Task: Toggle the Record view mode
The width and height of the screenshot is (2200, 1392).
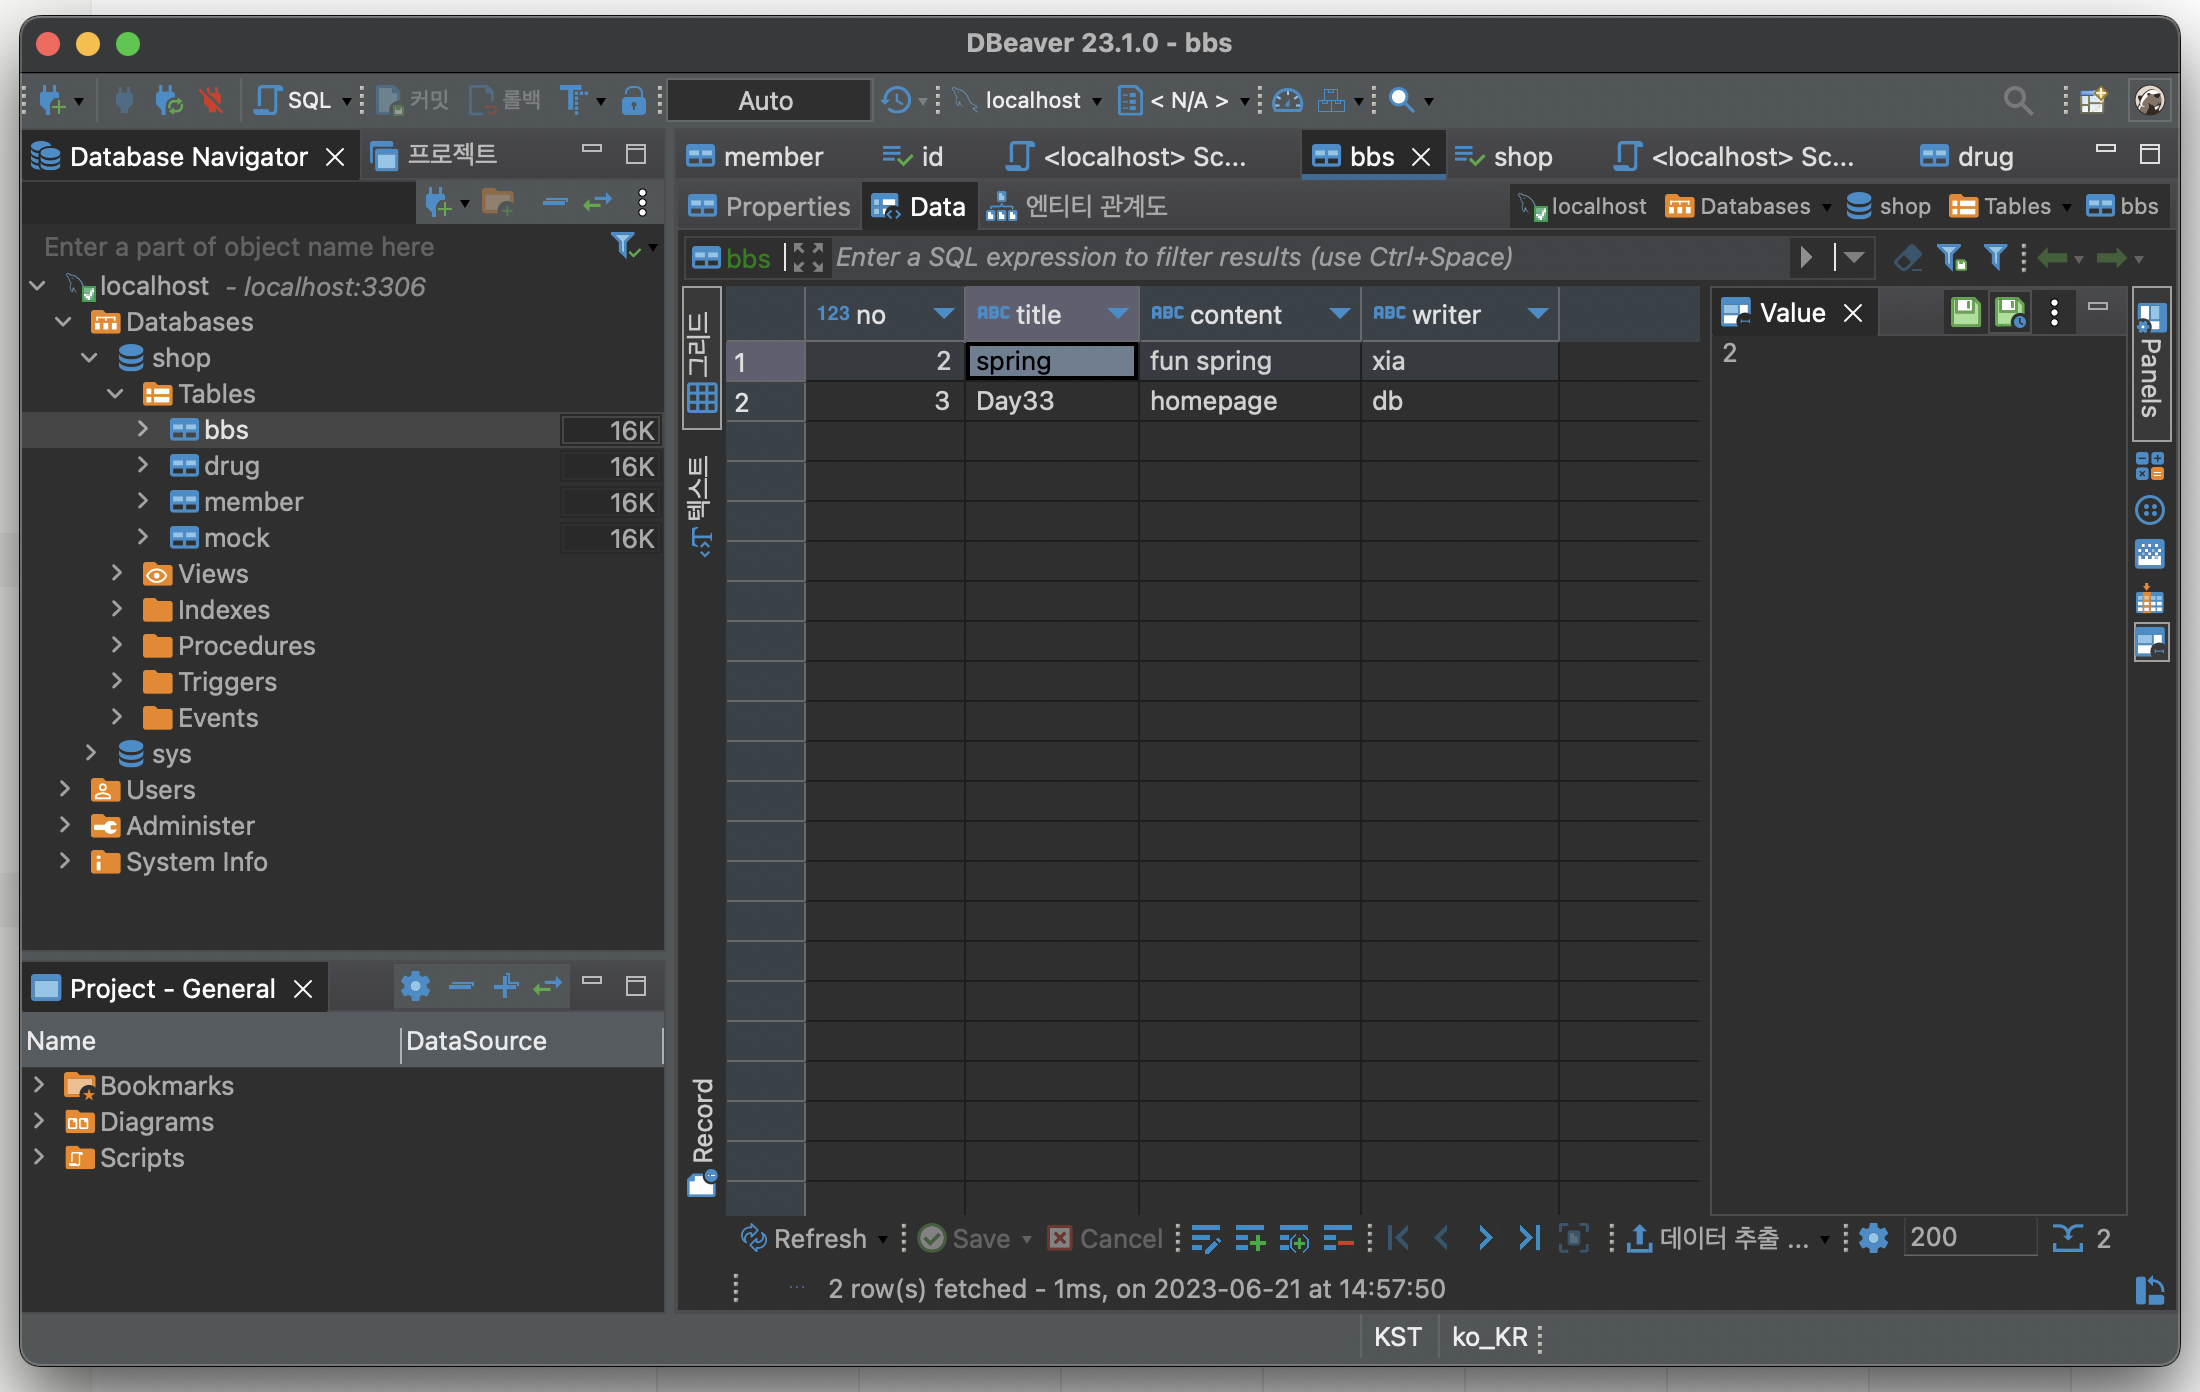Action: pos(702,1135)
